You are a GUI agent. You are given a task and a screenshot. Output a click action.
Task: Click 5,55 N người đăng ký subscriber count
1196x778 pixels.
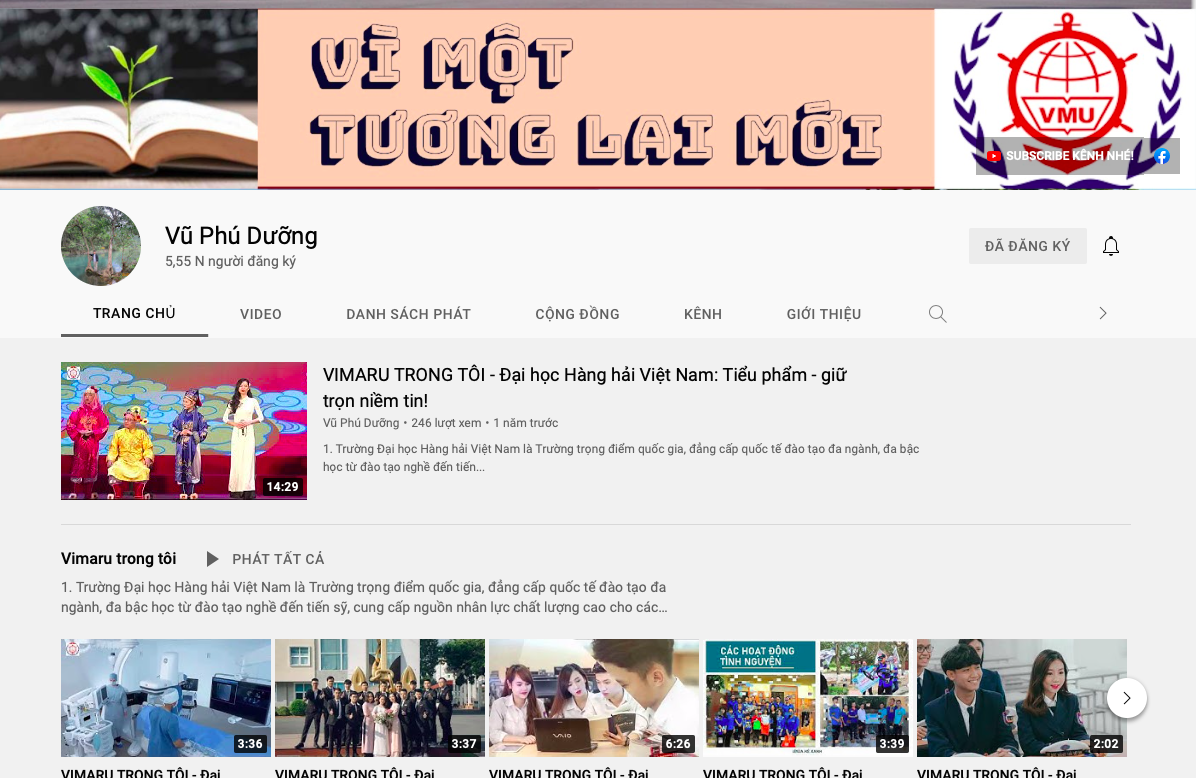coord(230,261)
